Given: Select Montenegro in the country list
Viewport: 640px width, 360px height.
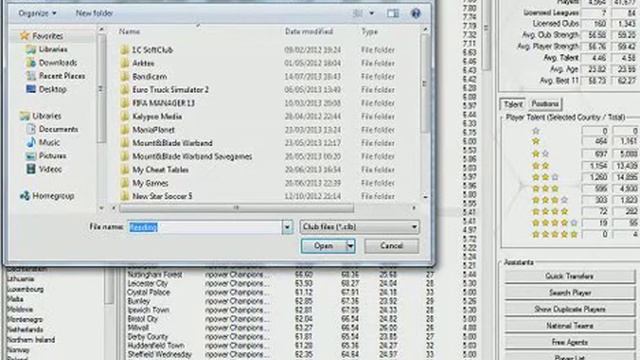Looking at the screenshot, I should click(x=24, y=319).
